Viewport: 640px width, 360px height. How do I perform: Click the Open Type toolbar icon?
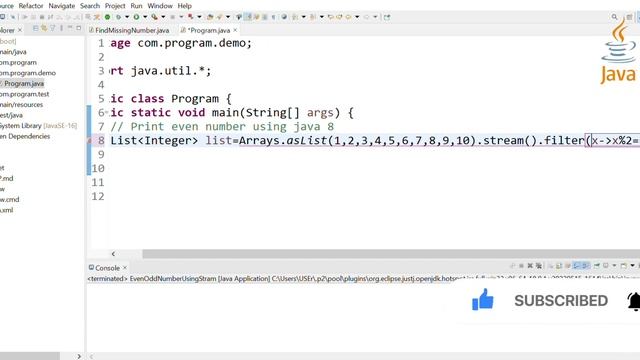tap(210, 17)
